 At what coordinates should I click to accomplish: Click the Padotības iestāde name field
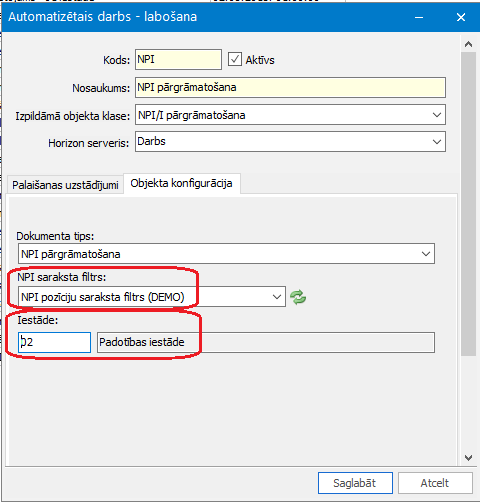click(x=266, y=342)
